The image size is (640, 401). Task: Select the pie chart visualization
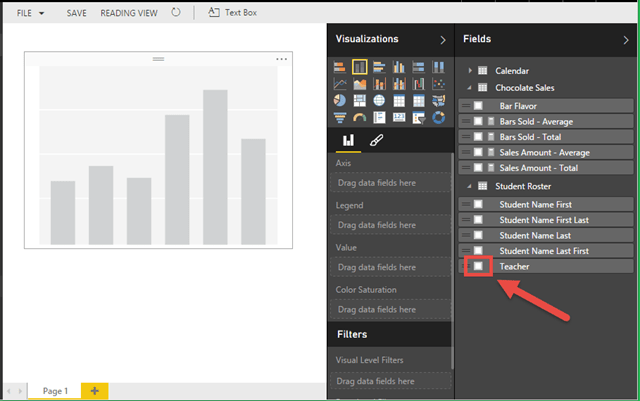pyautogui.click(x=341, y=101)
